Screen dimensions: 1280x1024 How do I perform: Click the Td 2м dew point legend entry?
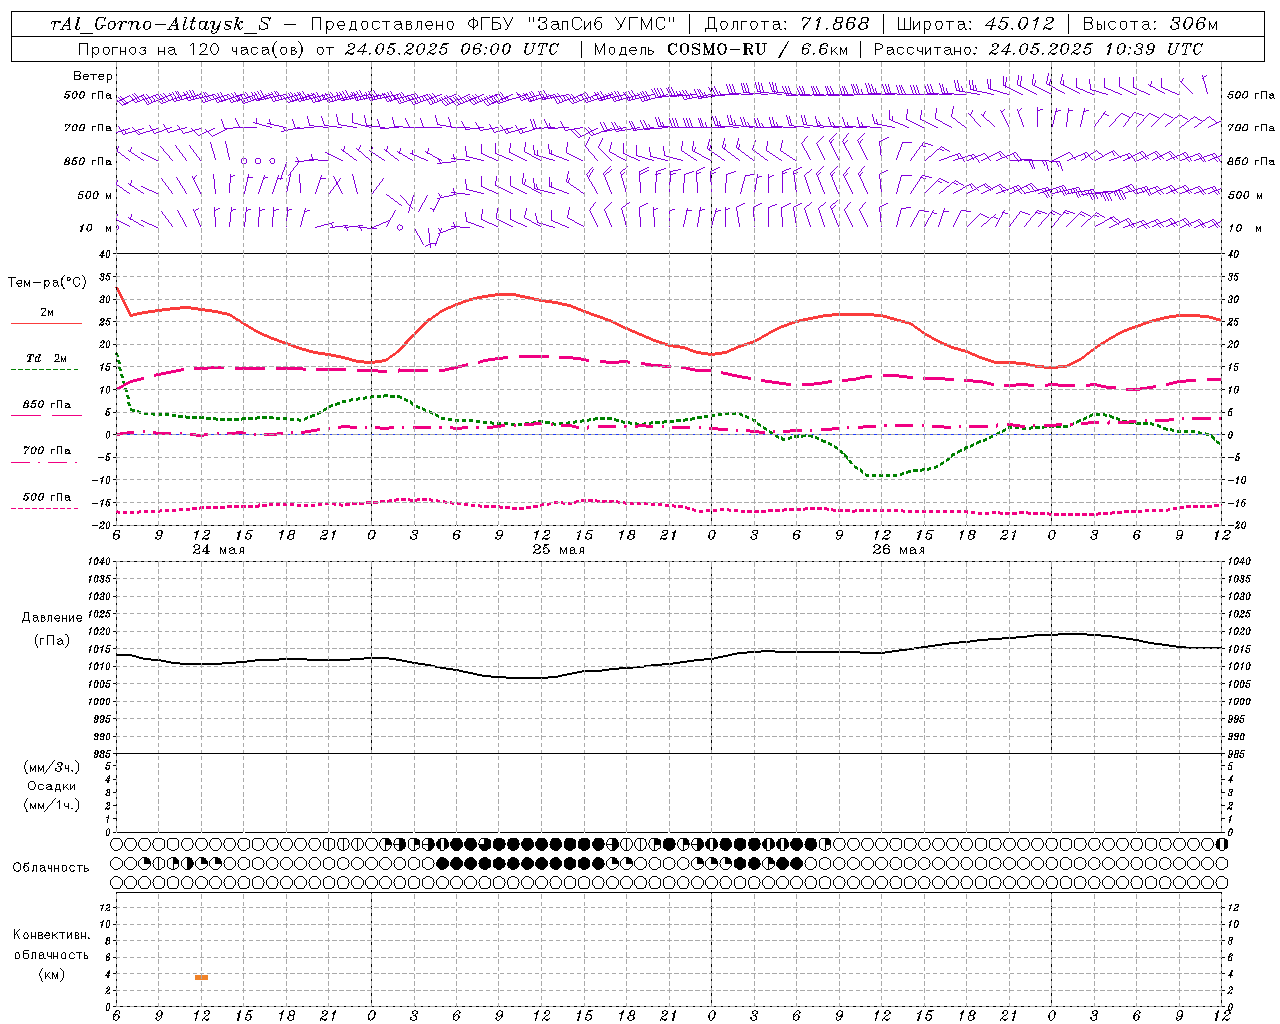pyautogui.click(x=47, y=358)
